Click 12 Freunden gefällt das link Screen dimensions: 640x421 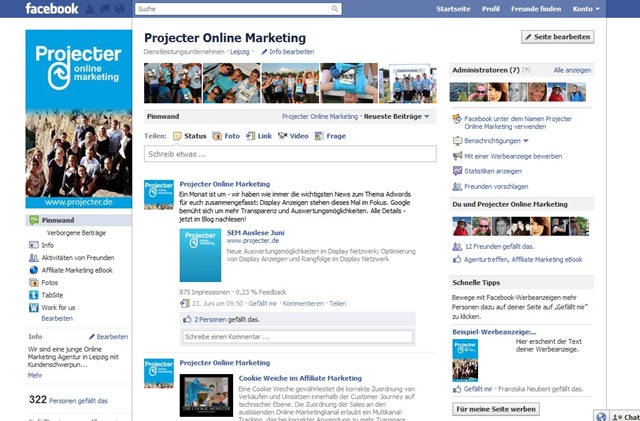click(x=499, y=246)
